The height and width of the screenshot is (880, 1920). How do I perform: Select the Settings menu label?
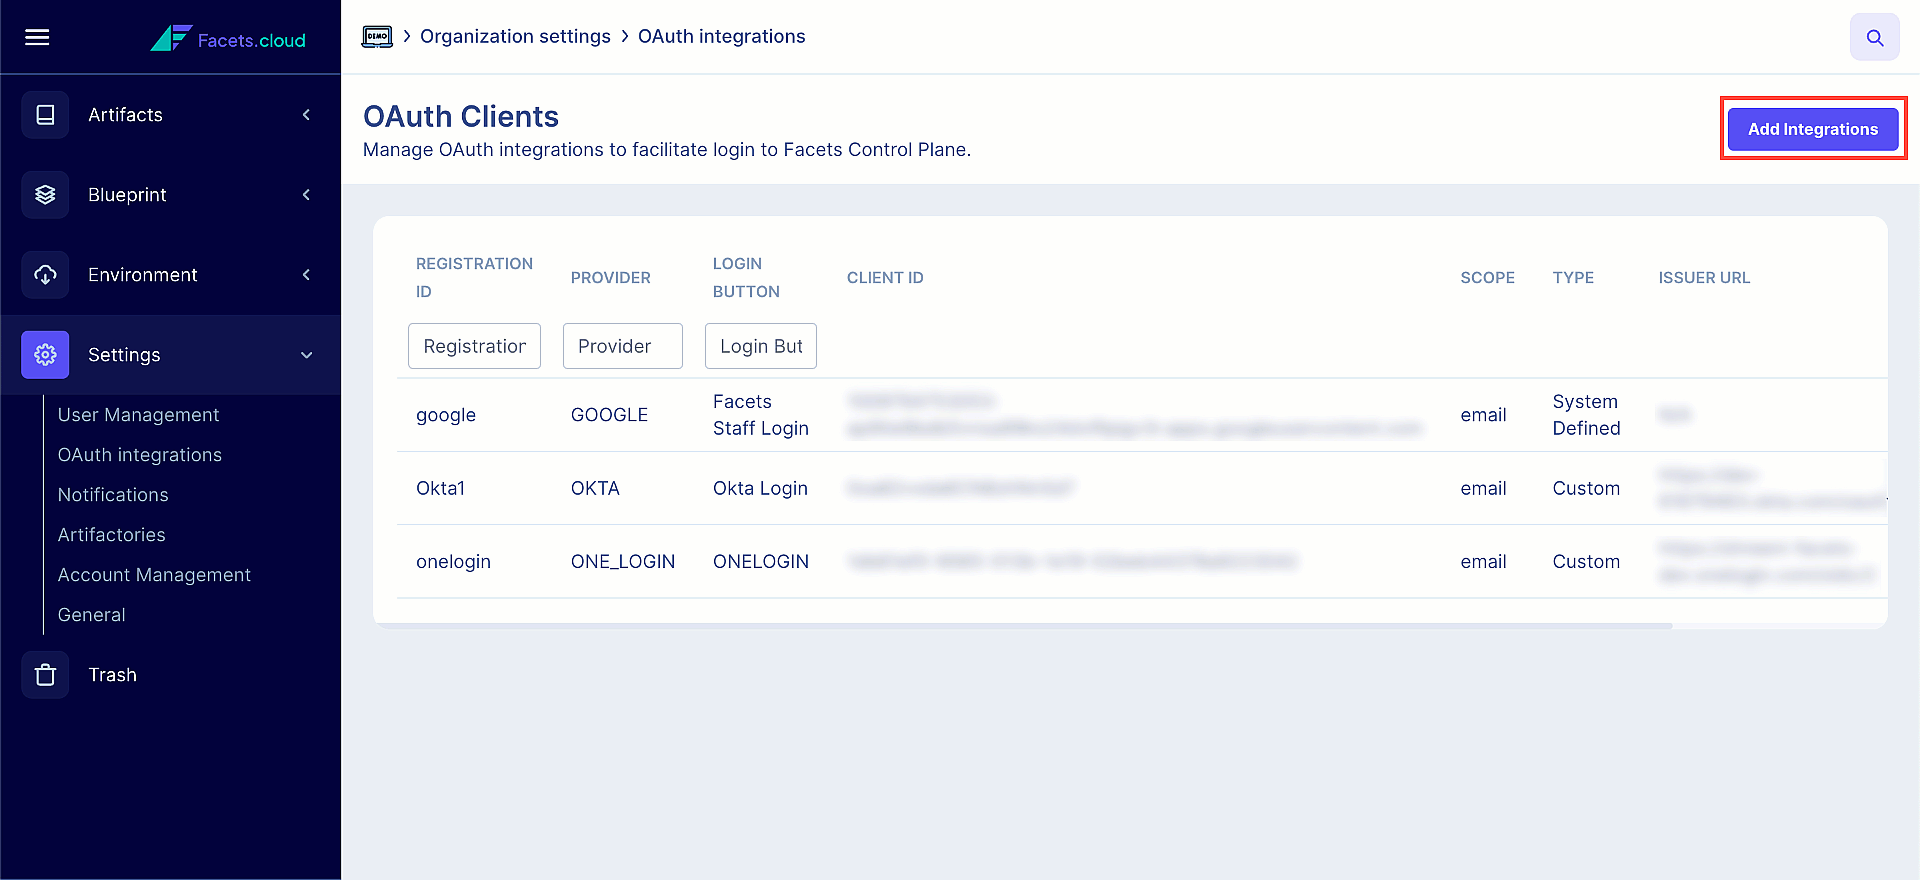tap(124, 355)
